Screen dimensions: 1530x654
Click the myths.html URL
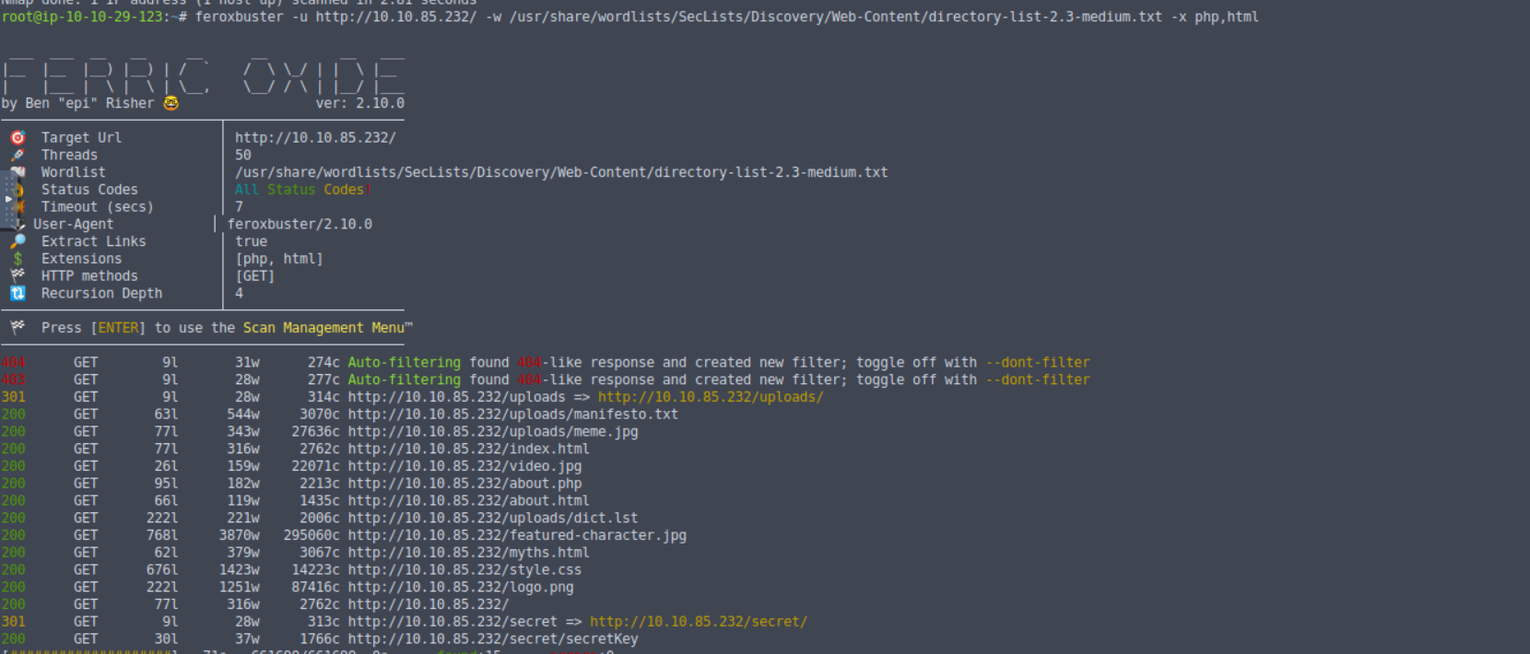coord(469,552)
